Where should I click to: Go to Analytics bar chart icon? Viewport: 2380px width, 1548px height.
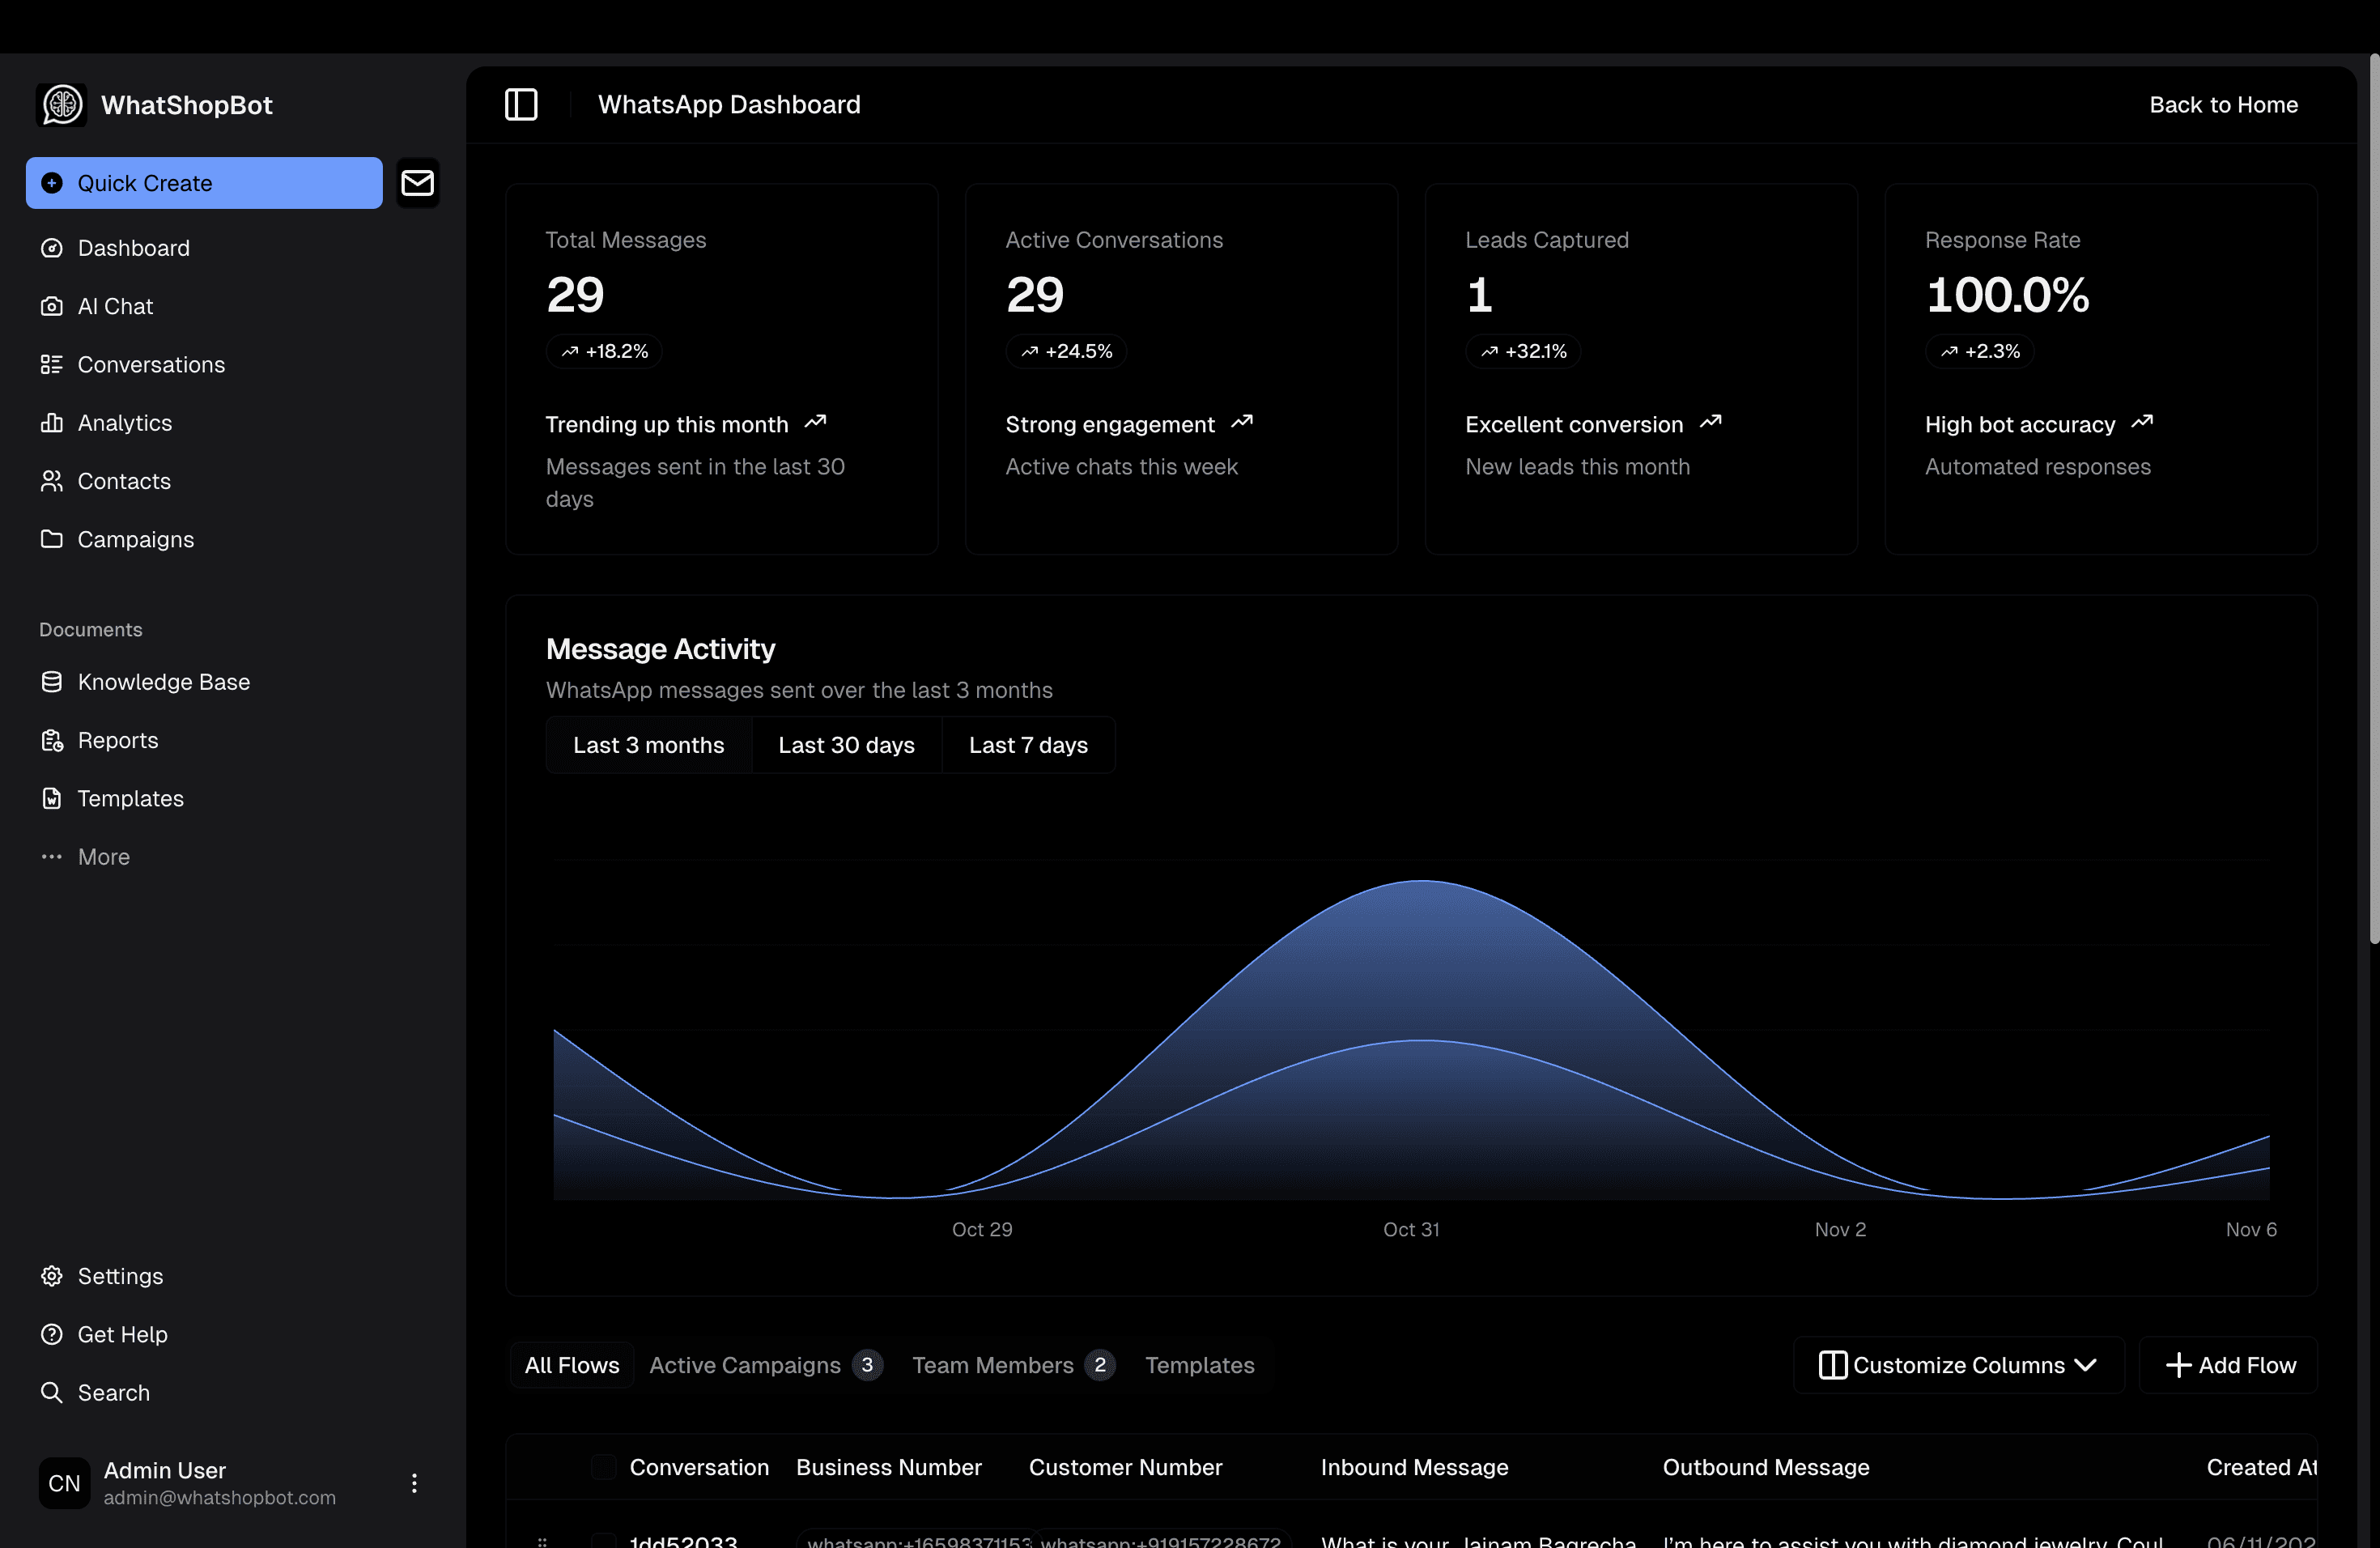51,423
